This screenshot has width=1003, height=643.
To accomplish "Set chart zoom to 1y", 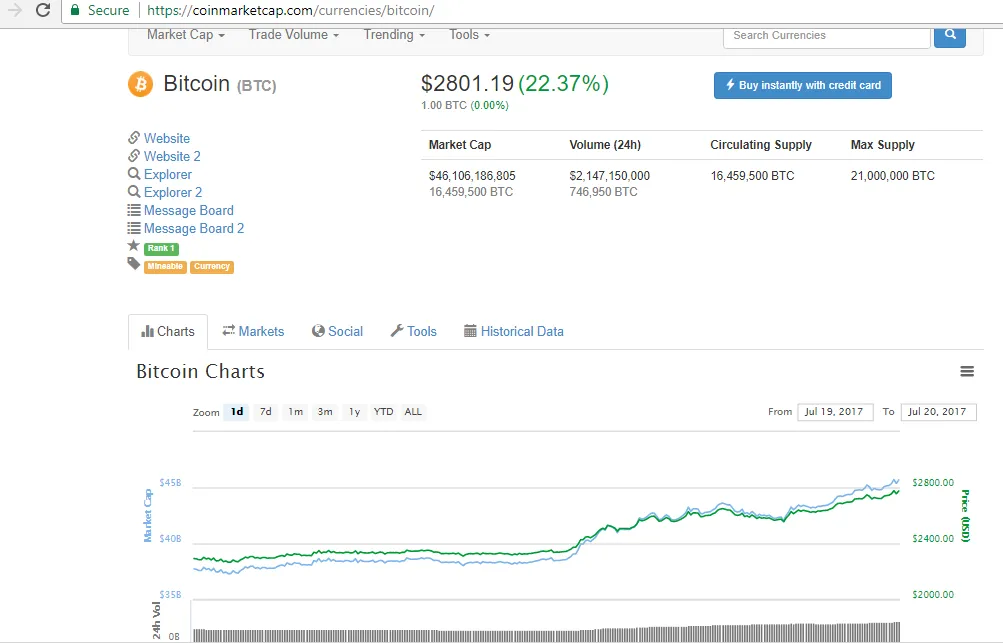I will tap(354, 411).
